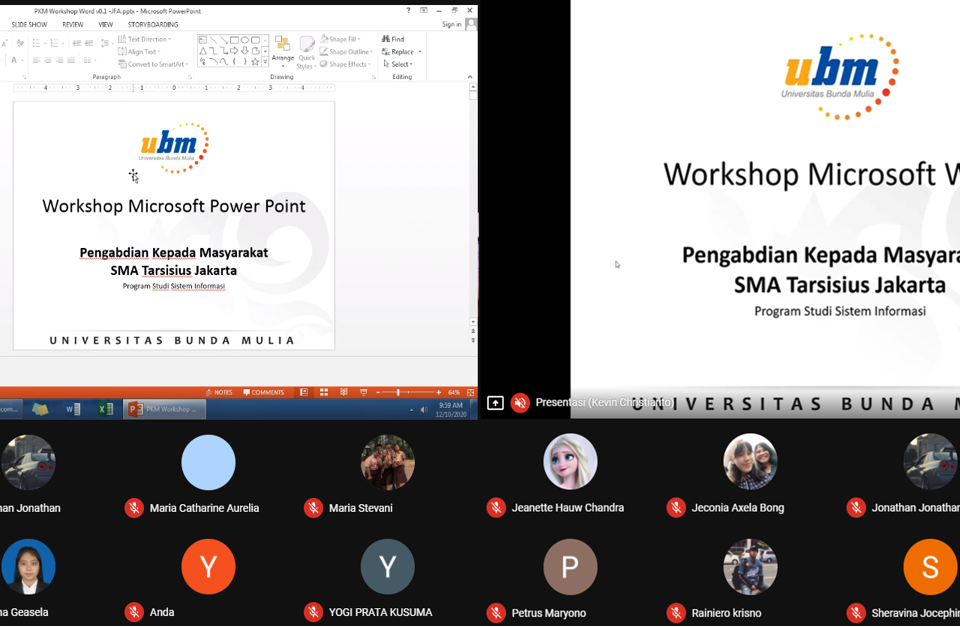Select the 5-Point Star shape
The height and width of the screenshot is (627, 960).
(255, 61)
